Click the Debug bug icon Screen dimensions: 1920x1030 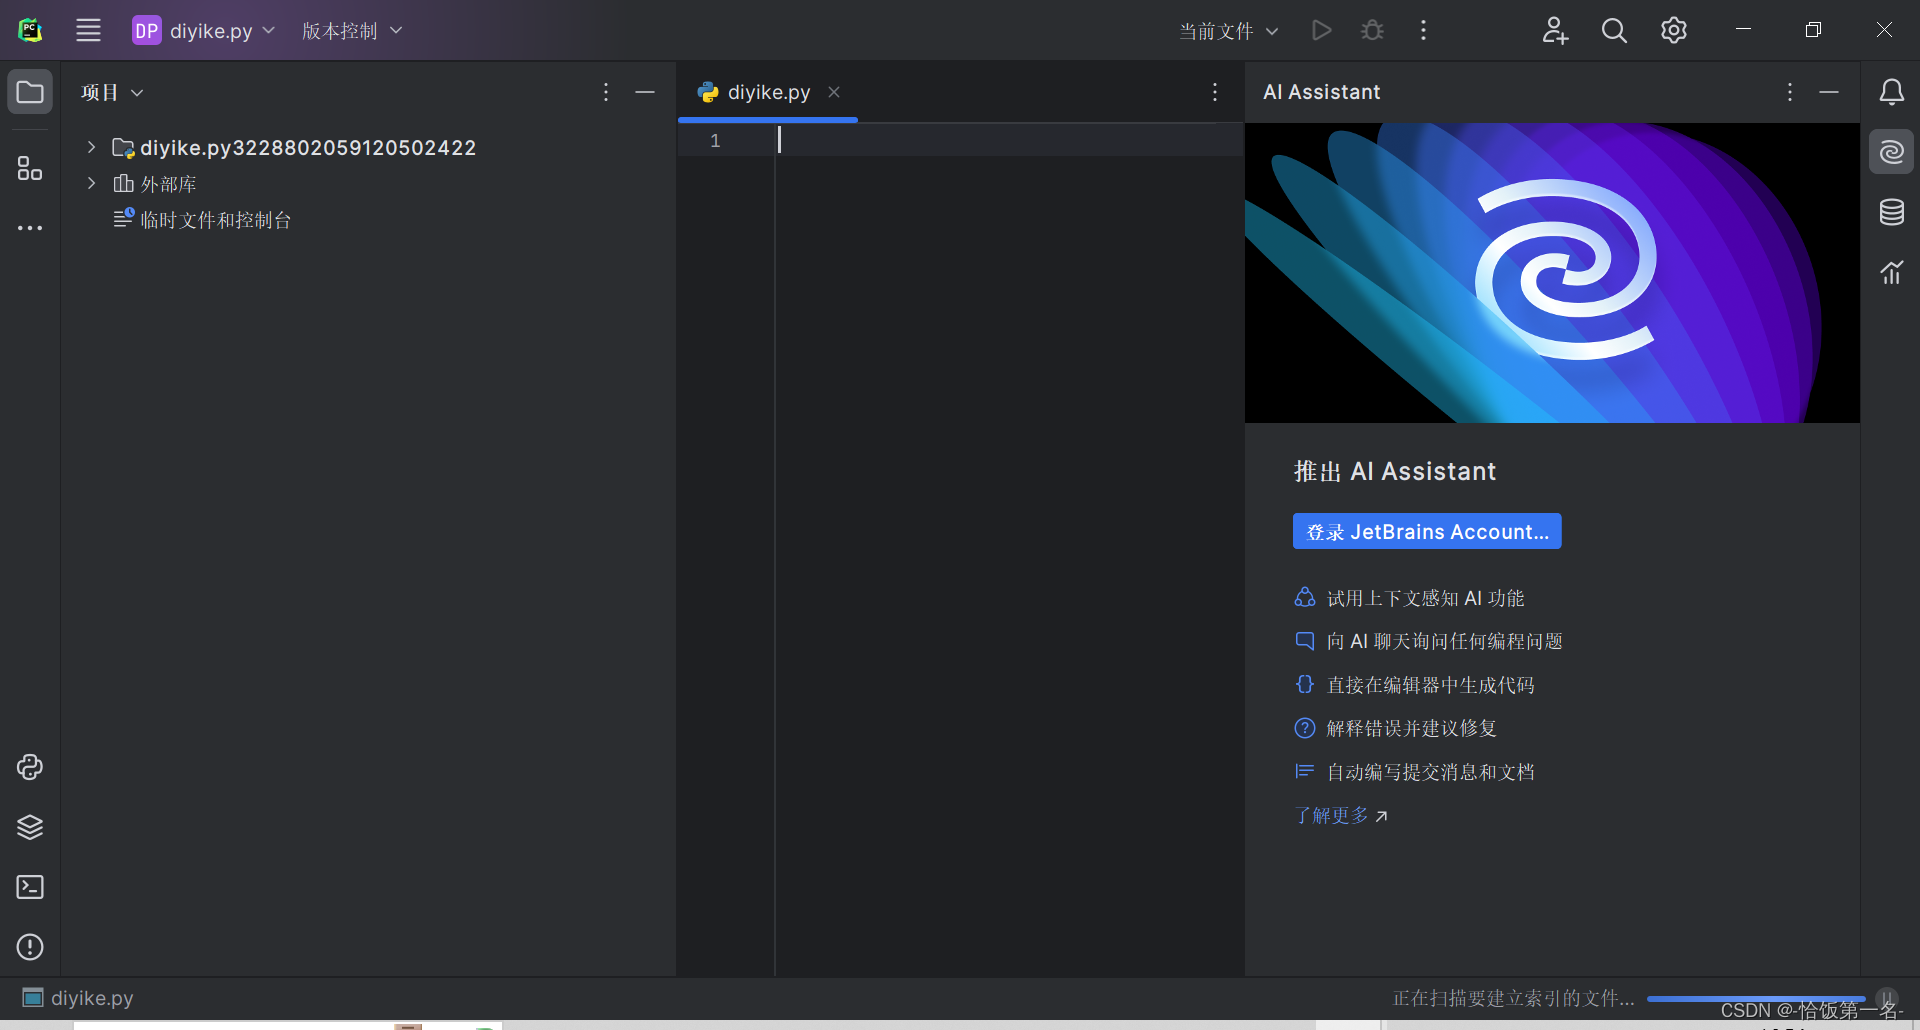(x=1372, y=30)
